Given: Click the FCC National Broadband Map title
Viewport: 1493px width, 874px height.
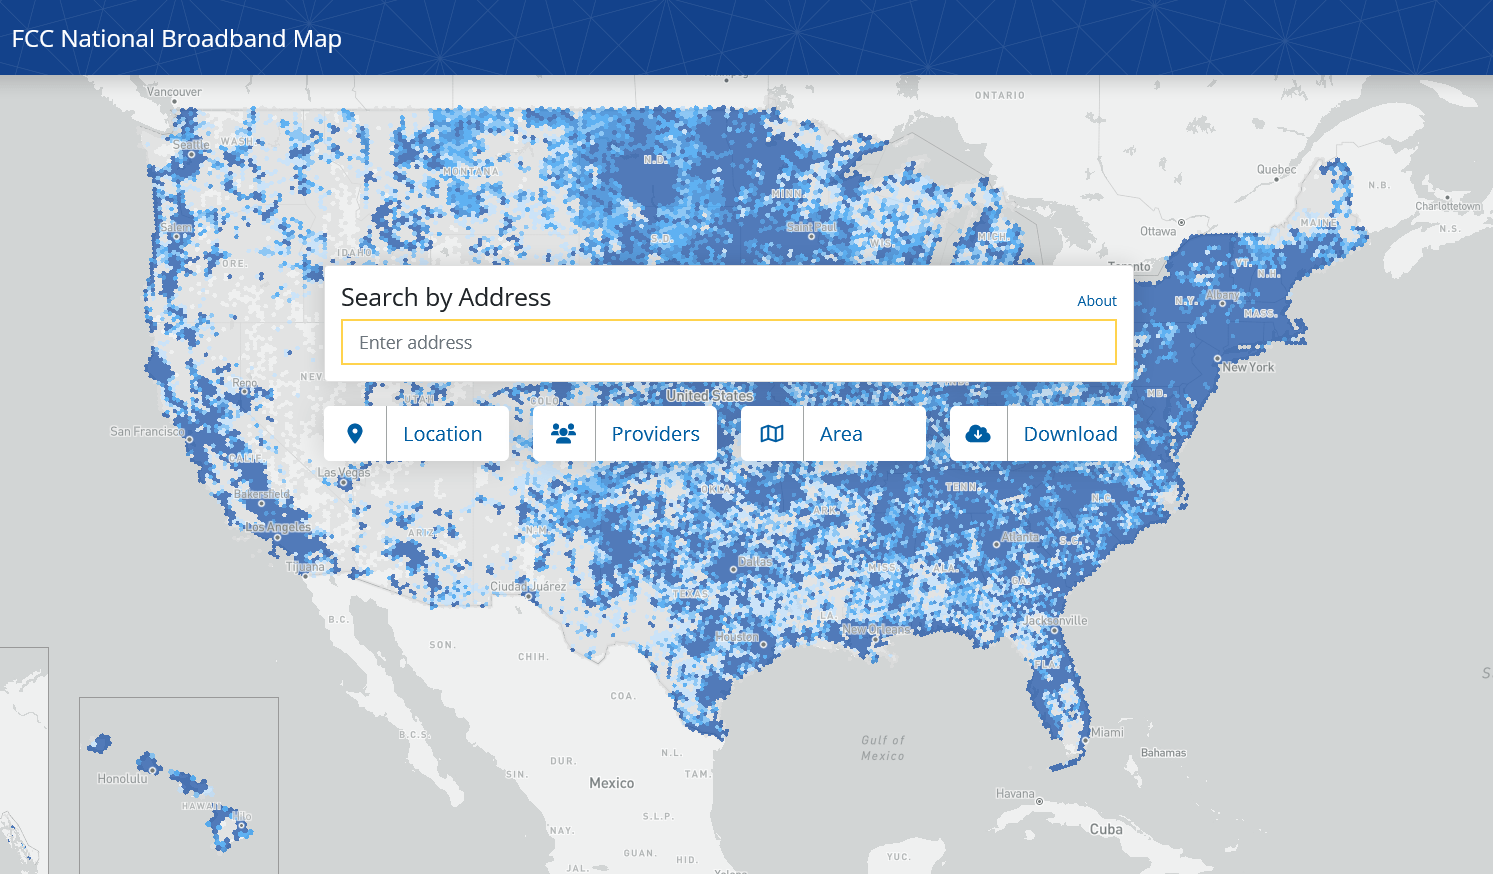Looking at the screenshot, I should [177, 39].
